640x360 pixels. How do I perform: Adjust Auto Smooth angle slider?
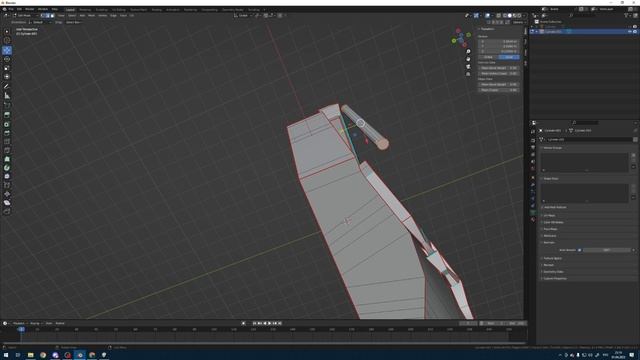point(607,250)
